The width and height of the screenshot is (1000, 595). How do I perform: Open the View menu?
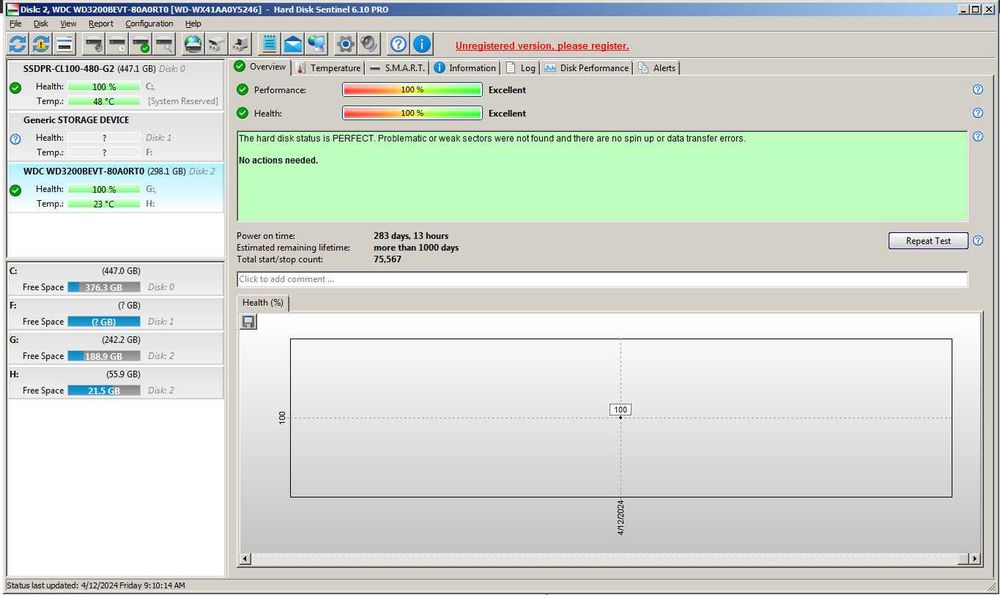(x=68, y=24)
